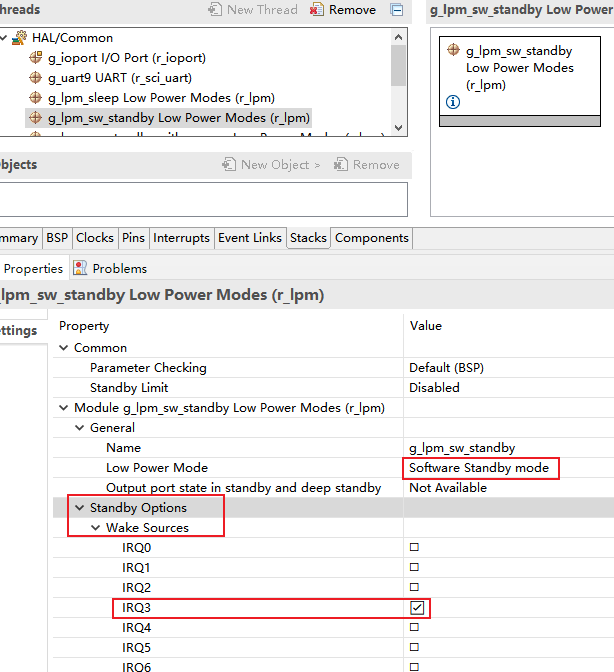The width and height of the screenshot is (614, 672).
Task: Click the g_uart9 UART module icon
Action: (37, 78)
